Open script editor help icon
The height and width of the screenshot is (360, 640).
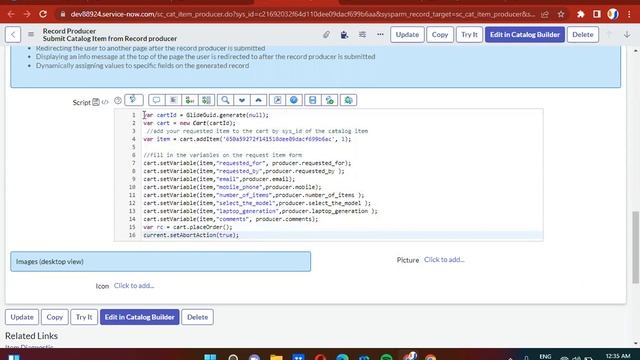(294, 100)
